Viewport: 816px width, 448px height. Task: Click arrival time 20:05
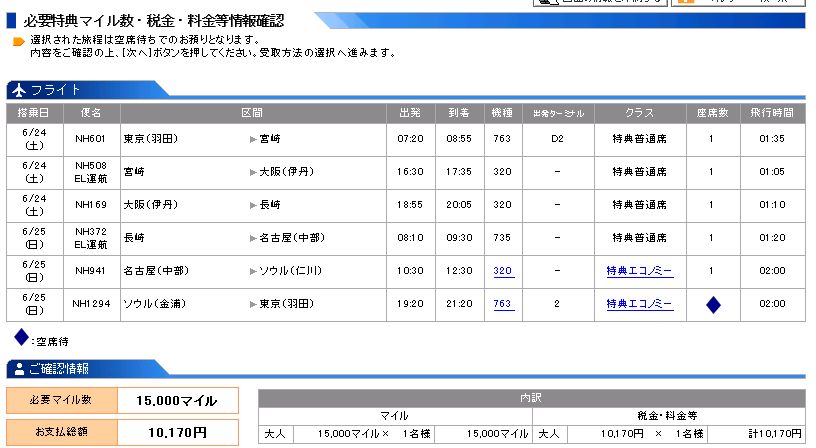click(459, 204)
